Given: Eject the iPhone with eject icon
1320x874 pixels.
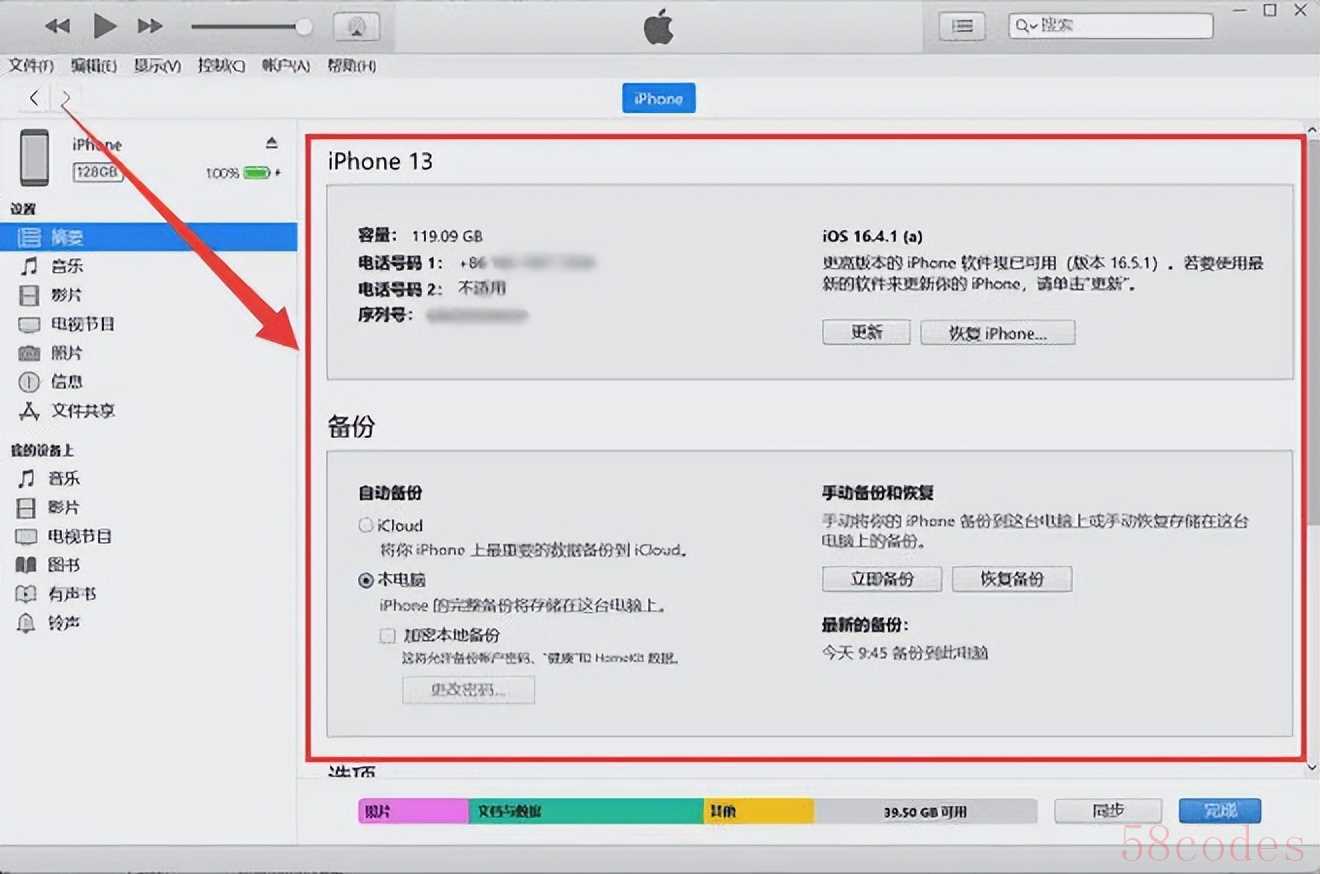Looking at the screenshot, I should 272,144.
